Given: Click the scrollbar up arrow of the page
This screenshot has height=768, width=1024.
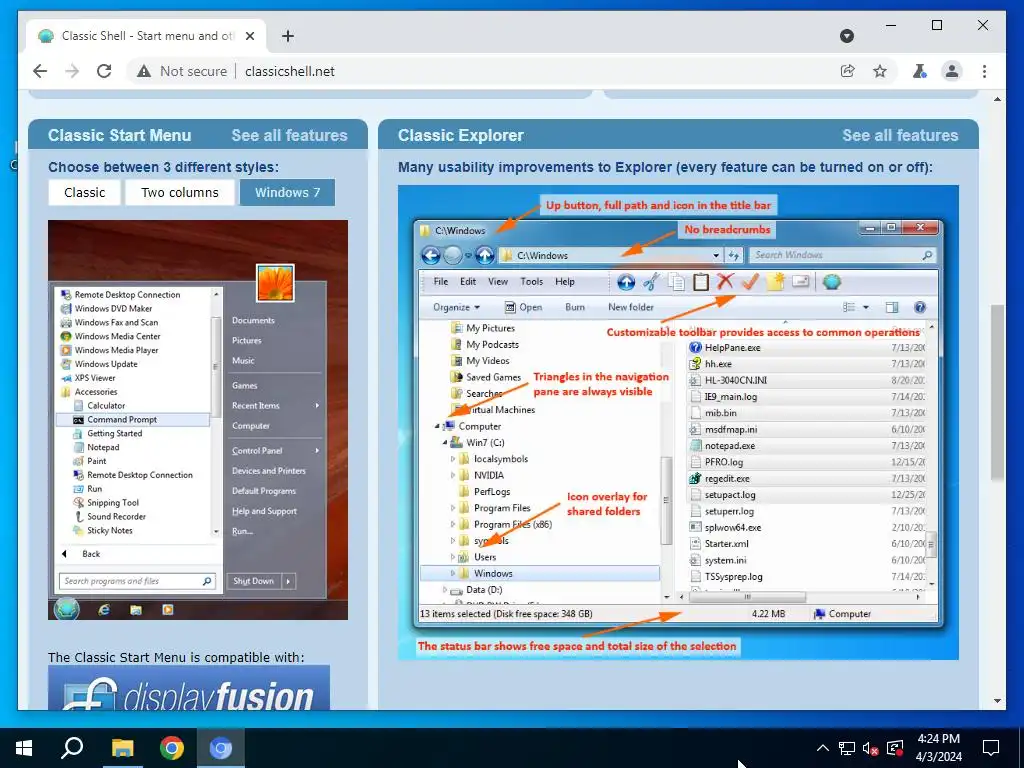Looking at the screenshot, I should tap(997, 99).
